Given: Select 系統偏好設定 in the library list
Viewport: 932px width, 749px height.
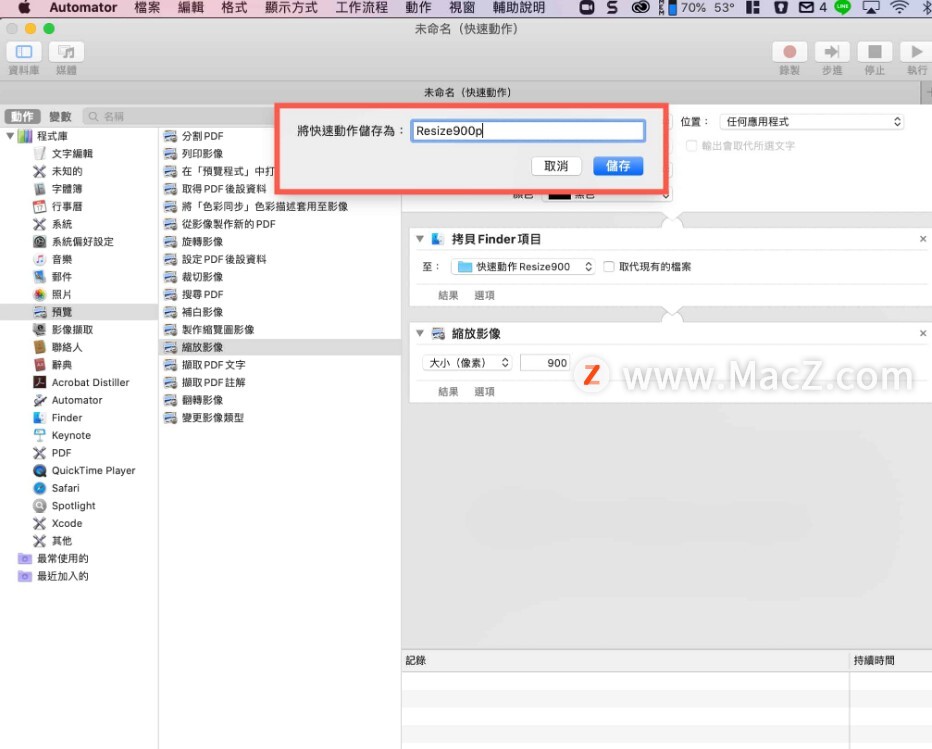Looking at the screenshot, I should coord(82,241).
